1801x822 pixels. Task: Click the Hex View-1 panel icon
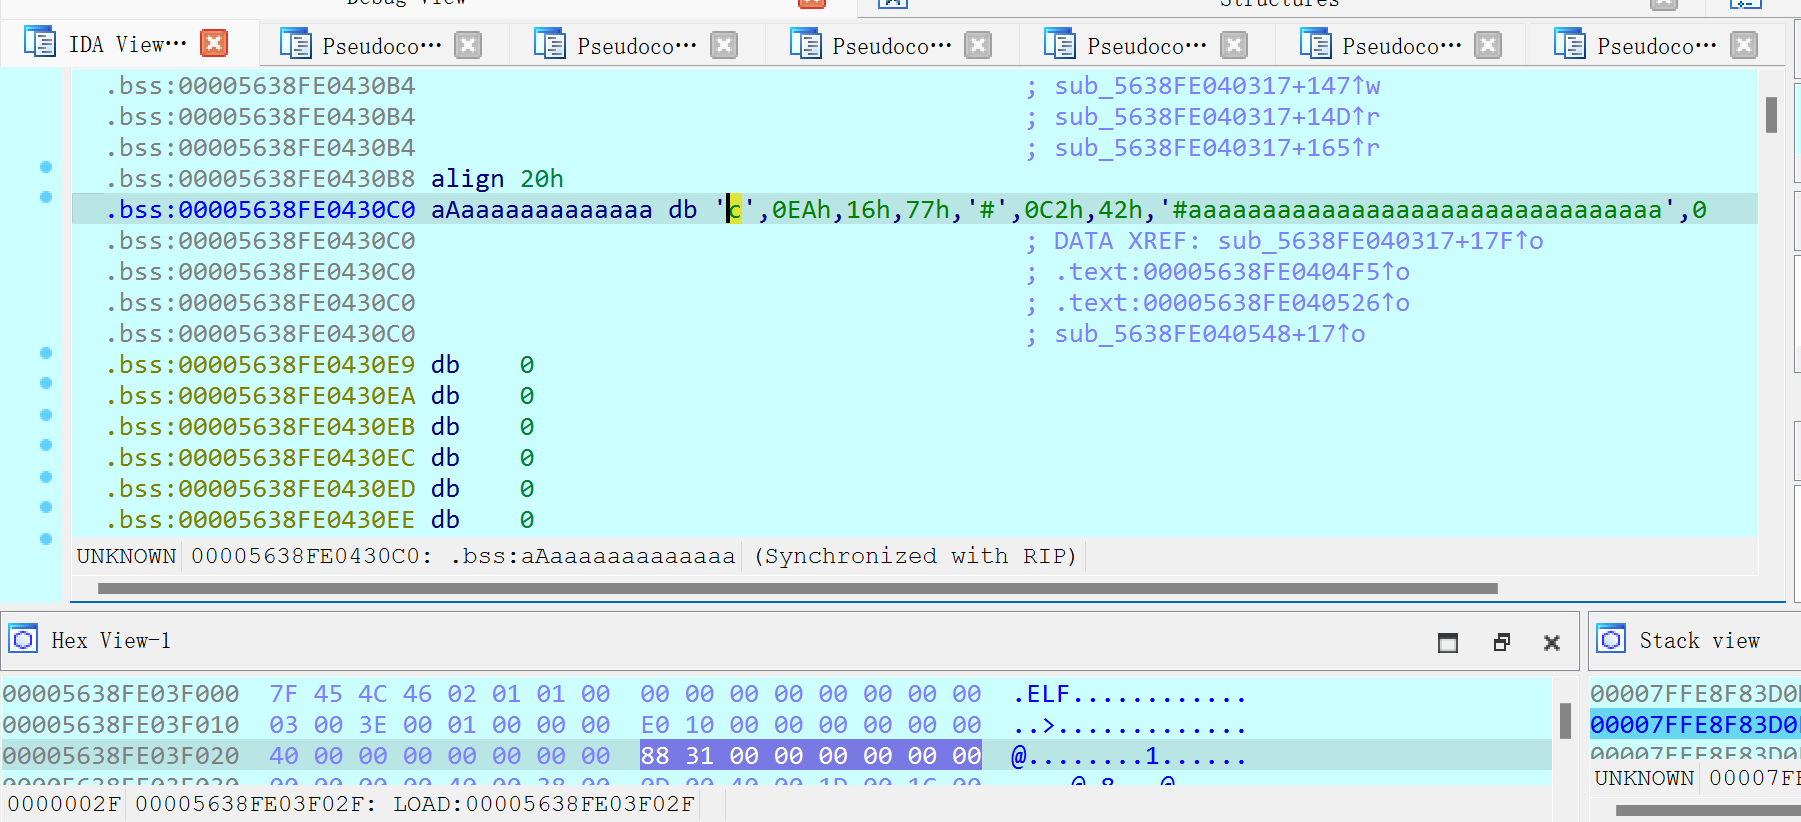(x=23, y=639)
